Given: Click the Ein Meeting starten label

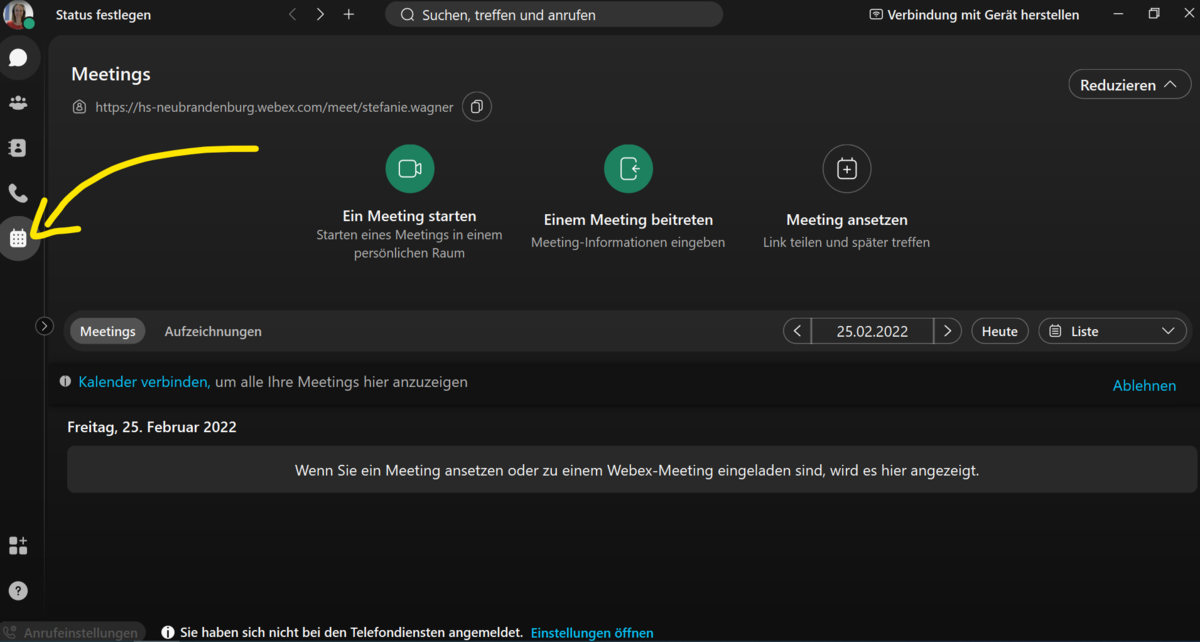Looking at the screenshot, I should tap(409, 216).
